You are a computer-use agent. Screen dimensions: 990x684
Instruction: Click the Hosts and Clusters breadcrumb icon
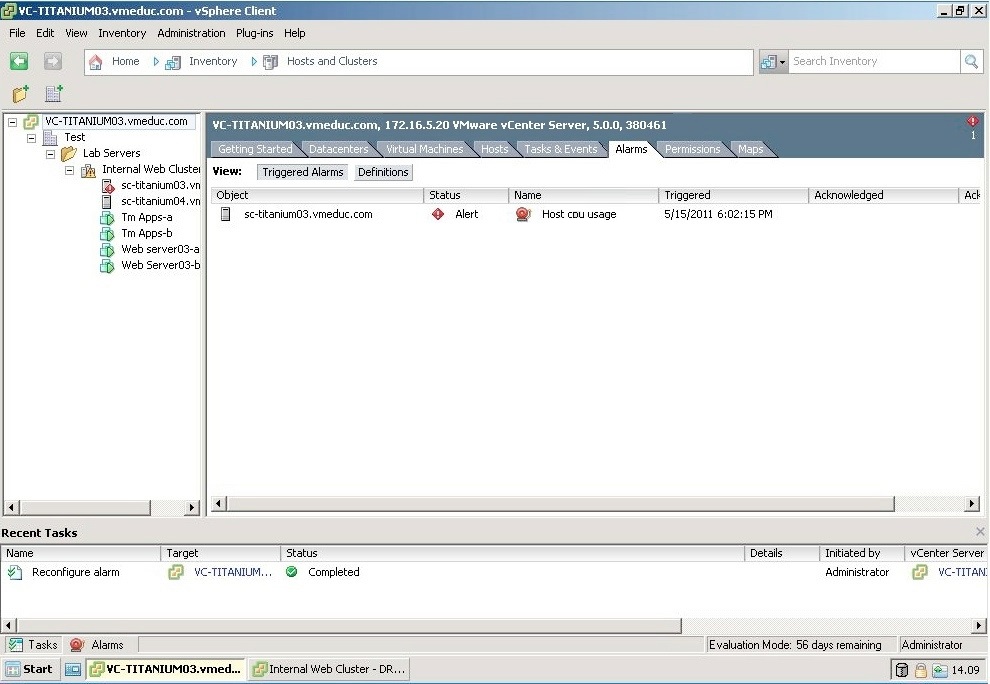(x=270, y=62)
